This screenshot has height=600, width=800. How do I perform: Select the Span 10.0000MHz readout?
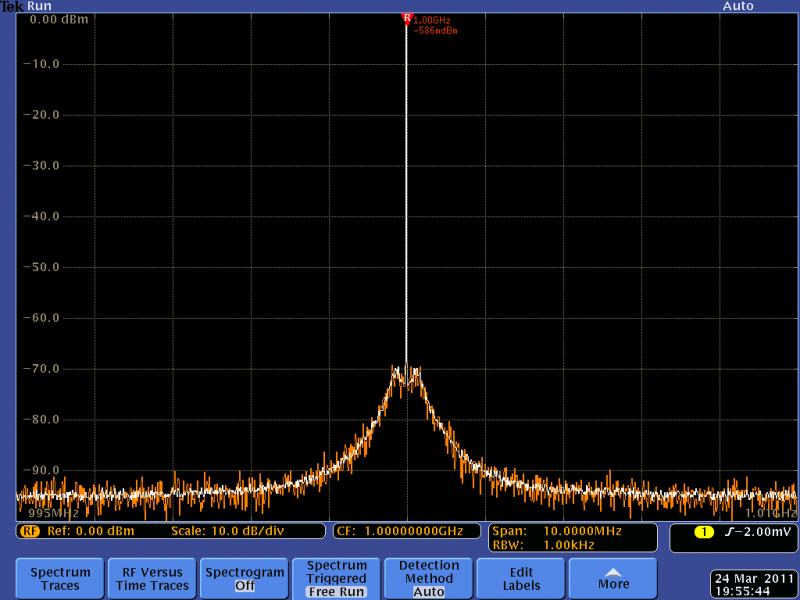pos(556,530)
